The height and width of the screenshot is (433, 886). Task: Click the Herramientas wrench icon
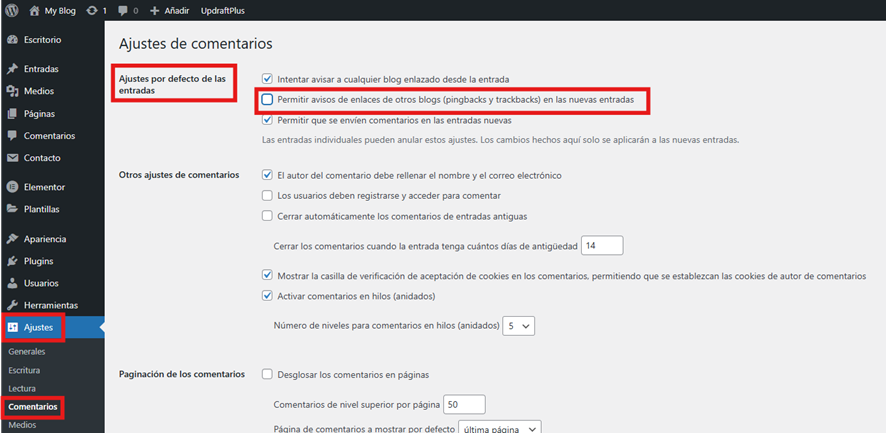pos(12,305)
